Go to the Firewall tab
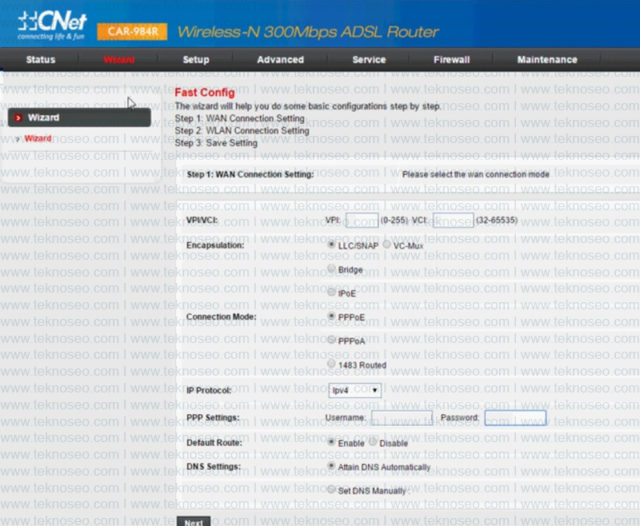This screenshot has height=526, width=640. click(451, 60)
